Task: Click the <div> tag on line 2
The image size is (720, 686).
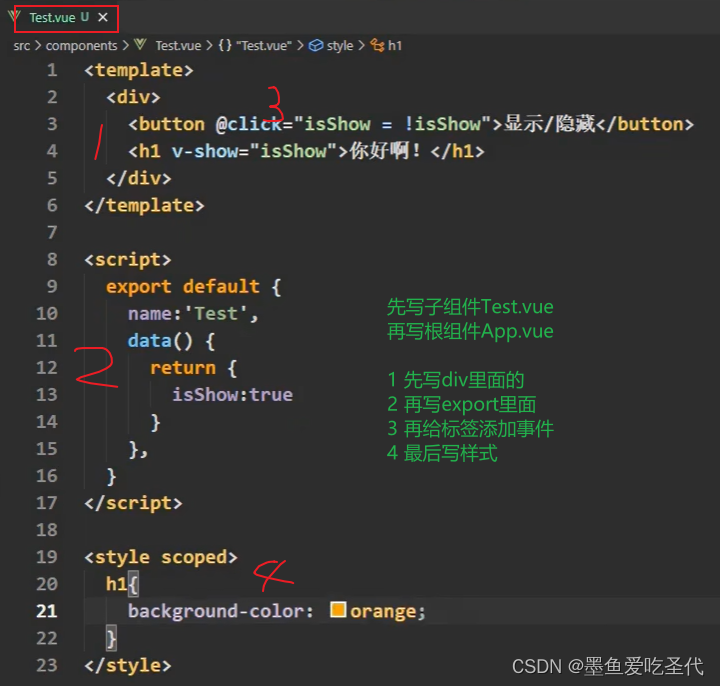Action: coord(133,97)
